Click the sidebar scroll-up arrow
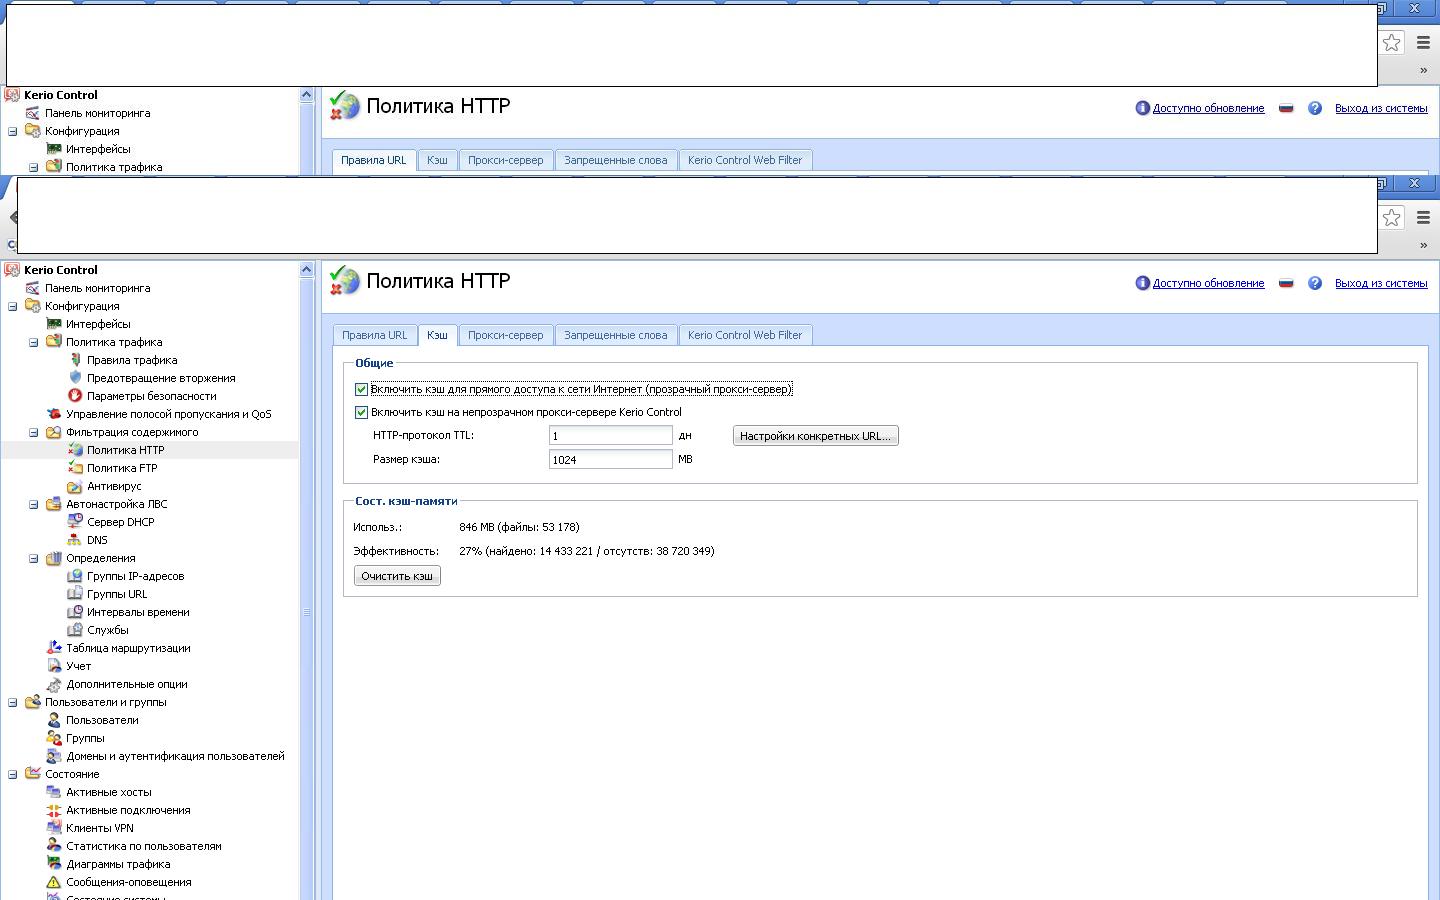Viewport: 1440px width, 900px height. click(x=306, y=270)
